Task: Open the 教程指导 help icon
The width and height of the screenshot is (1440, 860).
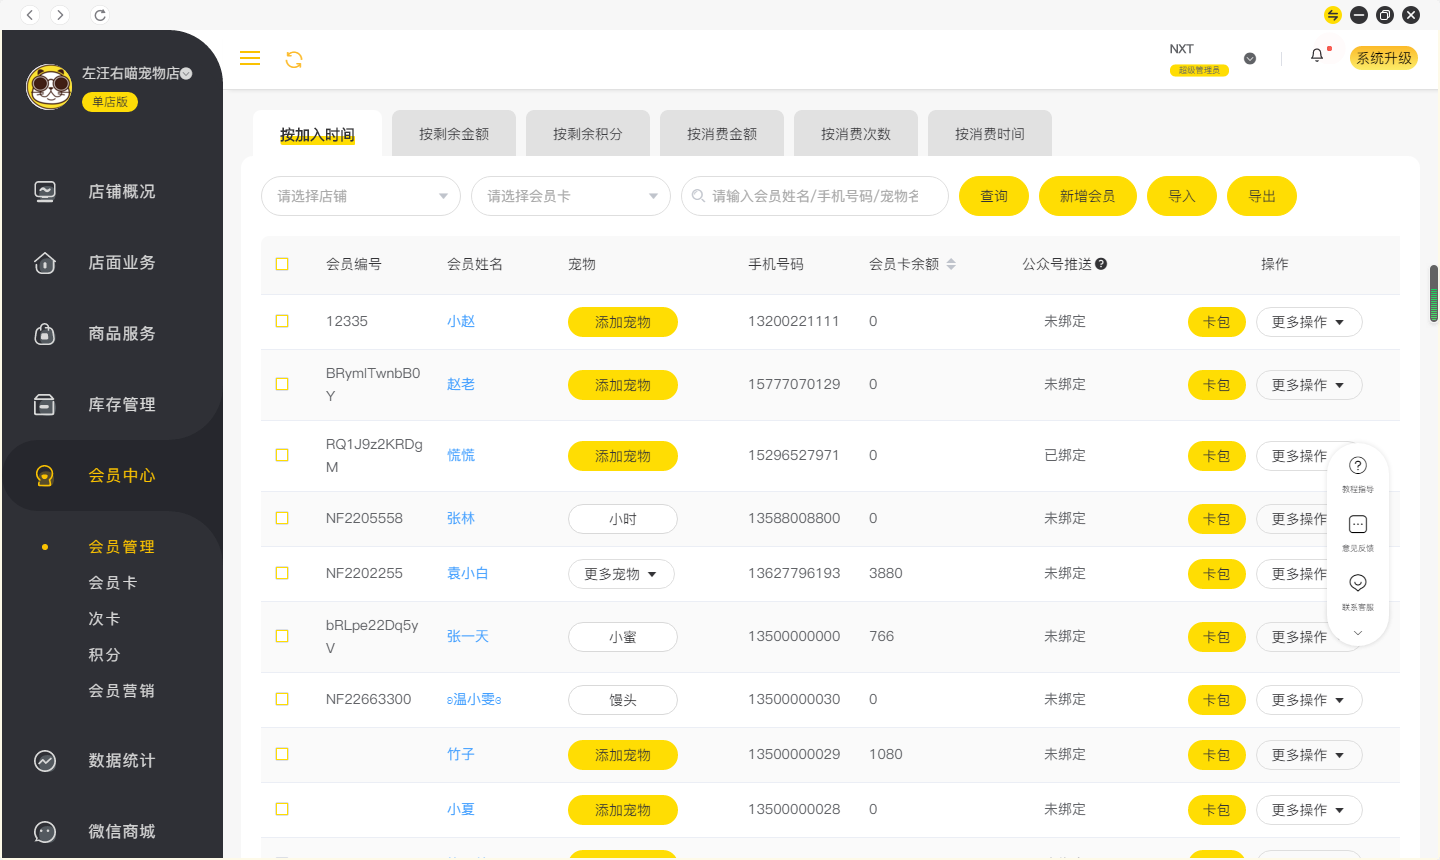Action: pos(1358,465)
